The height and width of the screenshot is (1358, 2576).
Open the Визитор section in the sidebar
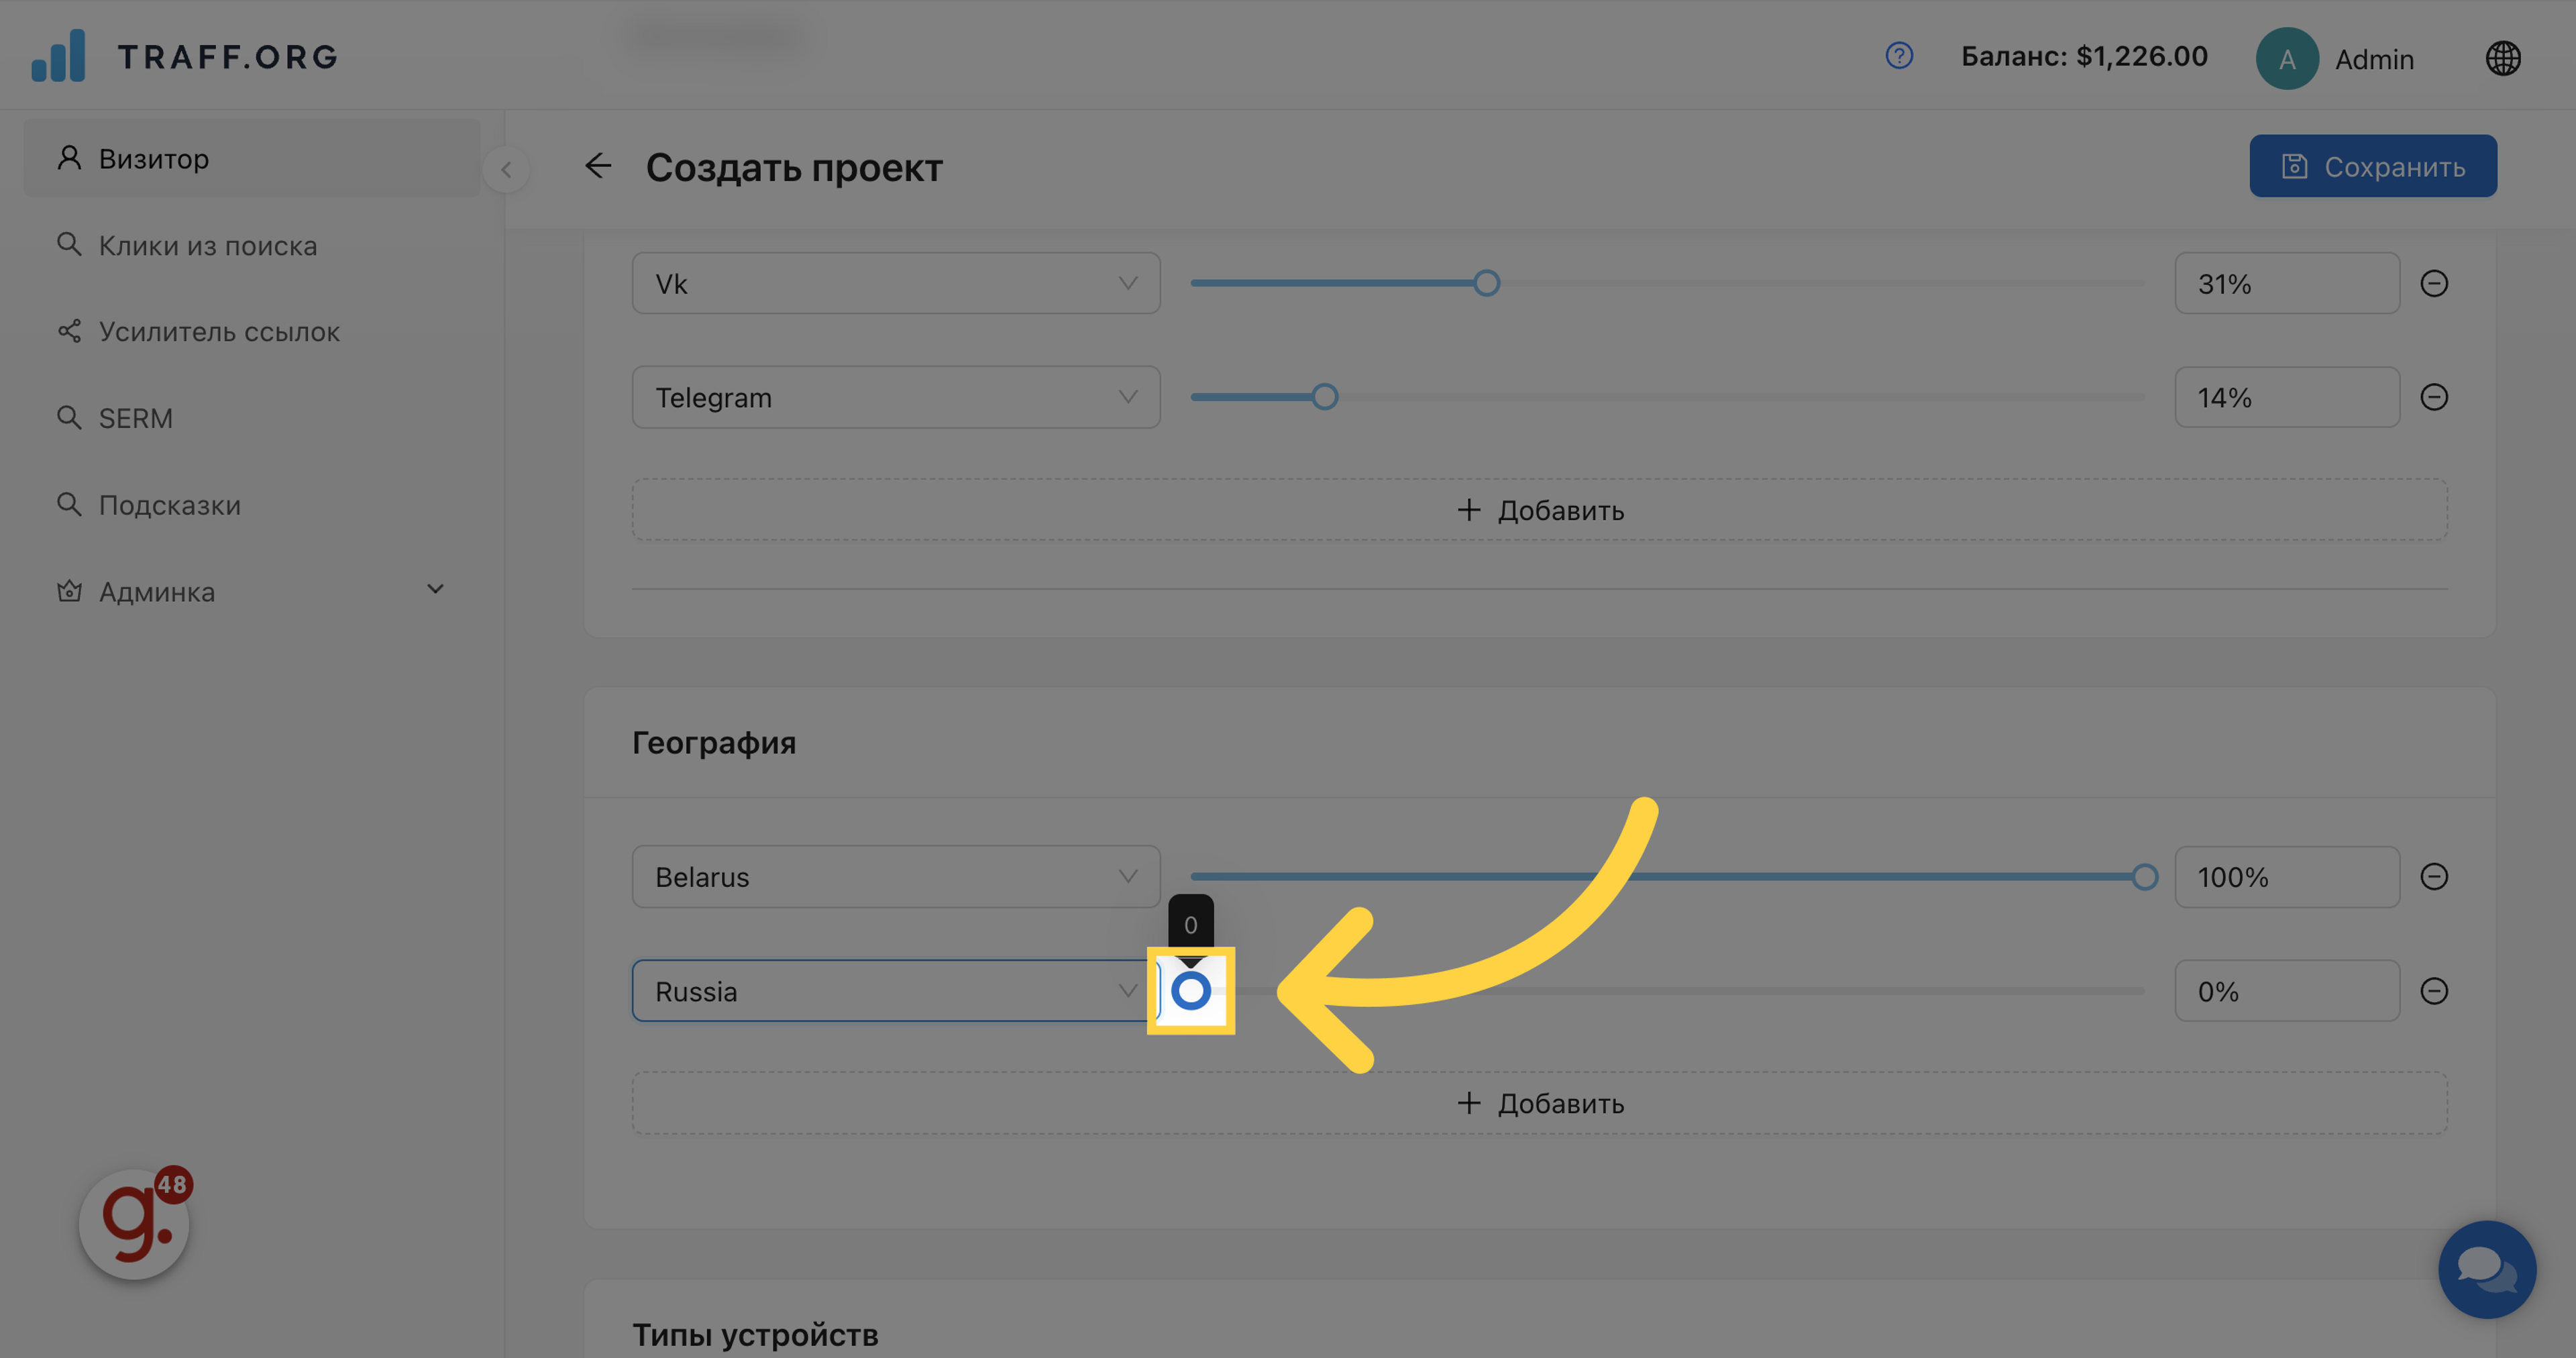(154, 158)
